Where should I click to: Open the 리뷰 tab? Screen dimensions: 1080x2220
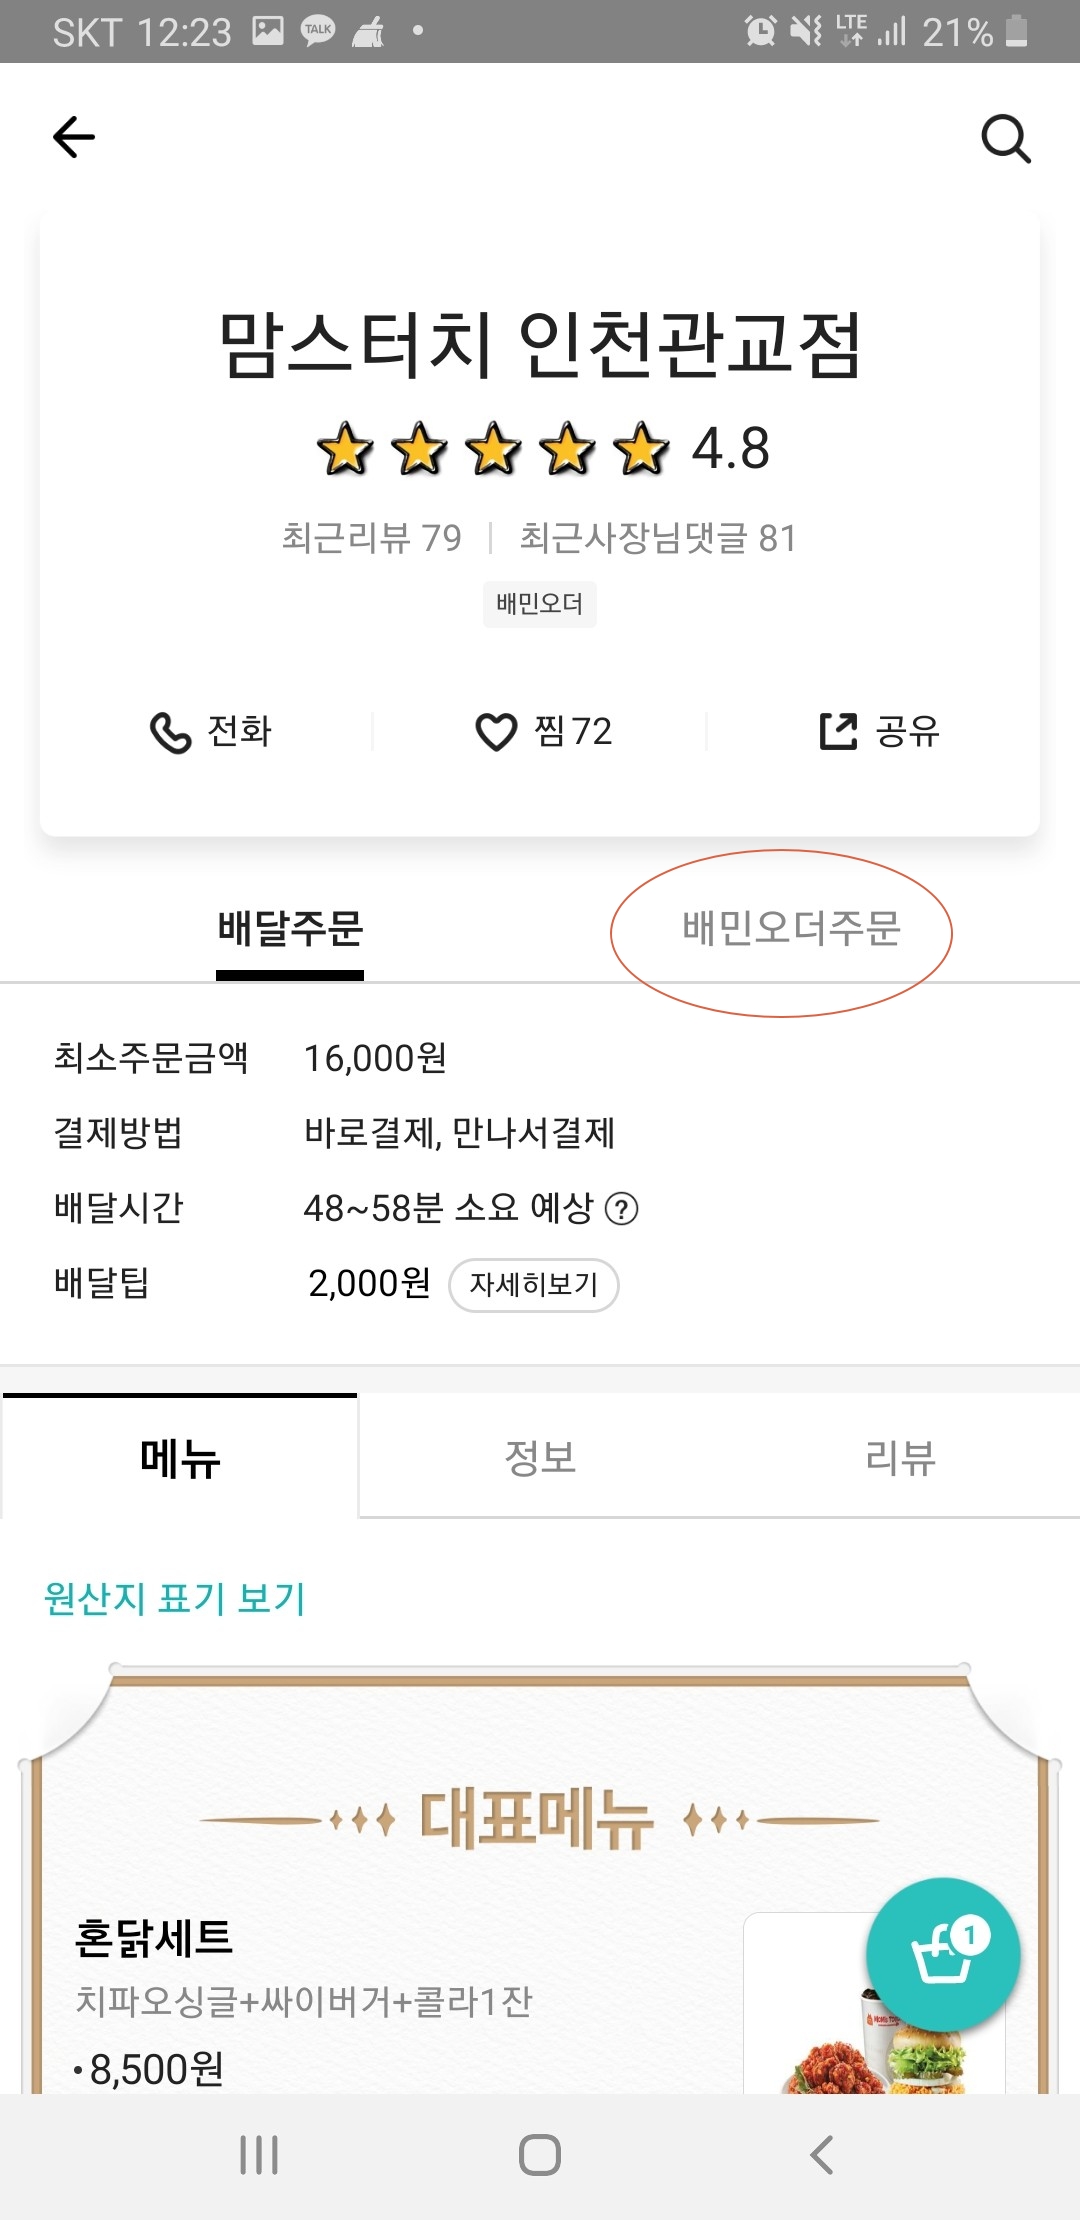[900, 1457]
